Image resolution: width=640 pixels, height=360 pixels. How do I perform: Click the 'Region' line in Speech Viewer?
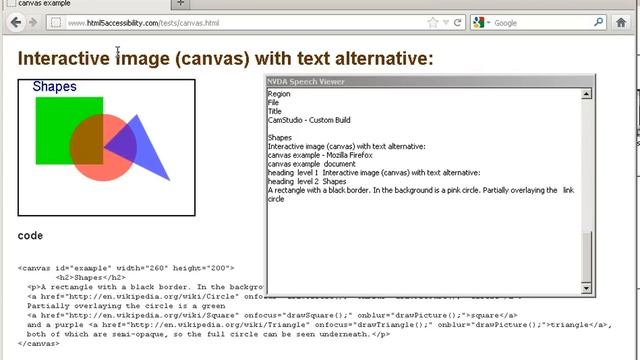[279, 94]
